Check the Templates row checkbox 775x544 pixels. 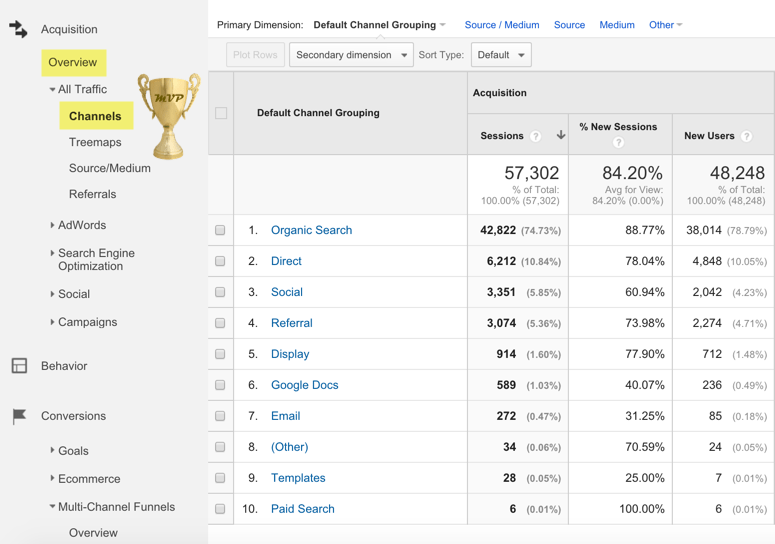pyautogui.click(x=220, y=478)
